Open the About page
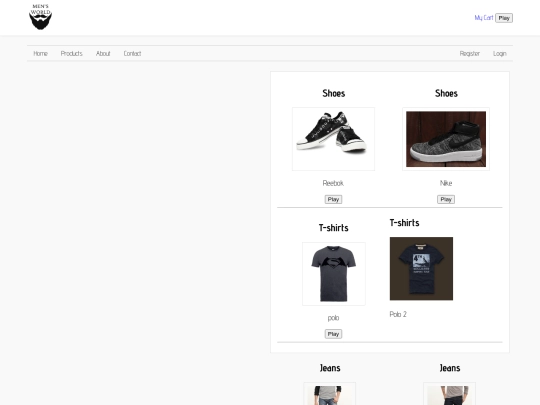Screen dimensions: 540x405 click(x=103, y=53)
